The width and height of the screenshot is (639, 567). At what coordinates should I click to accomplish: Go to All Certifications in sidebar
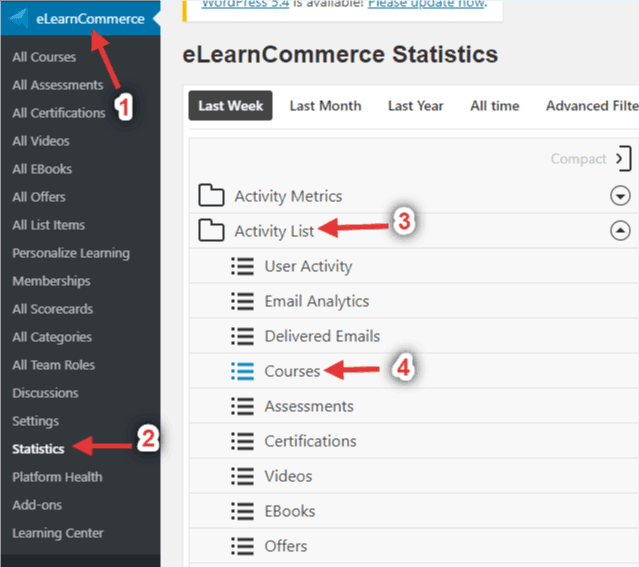click(x=59, y=113)
